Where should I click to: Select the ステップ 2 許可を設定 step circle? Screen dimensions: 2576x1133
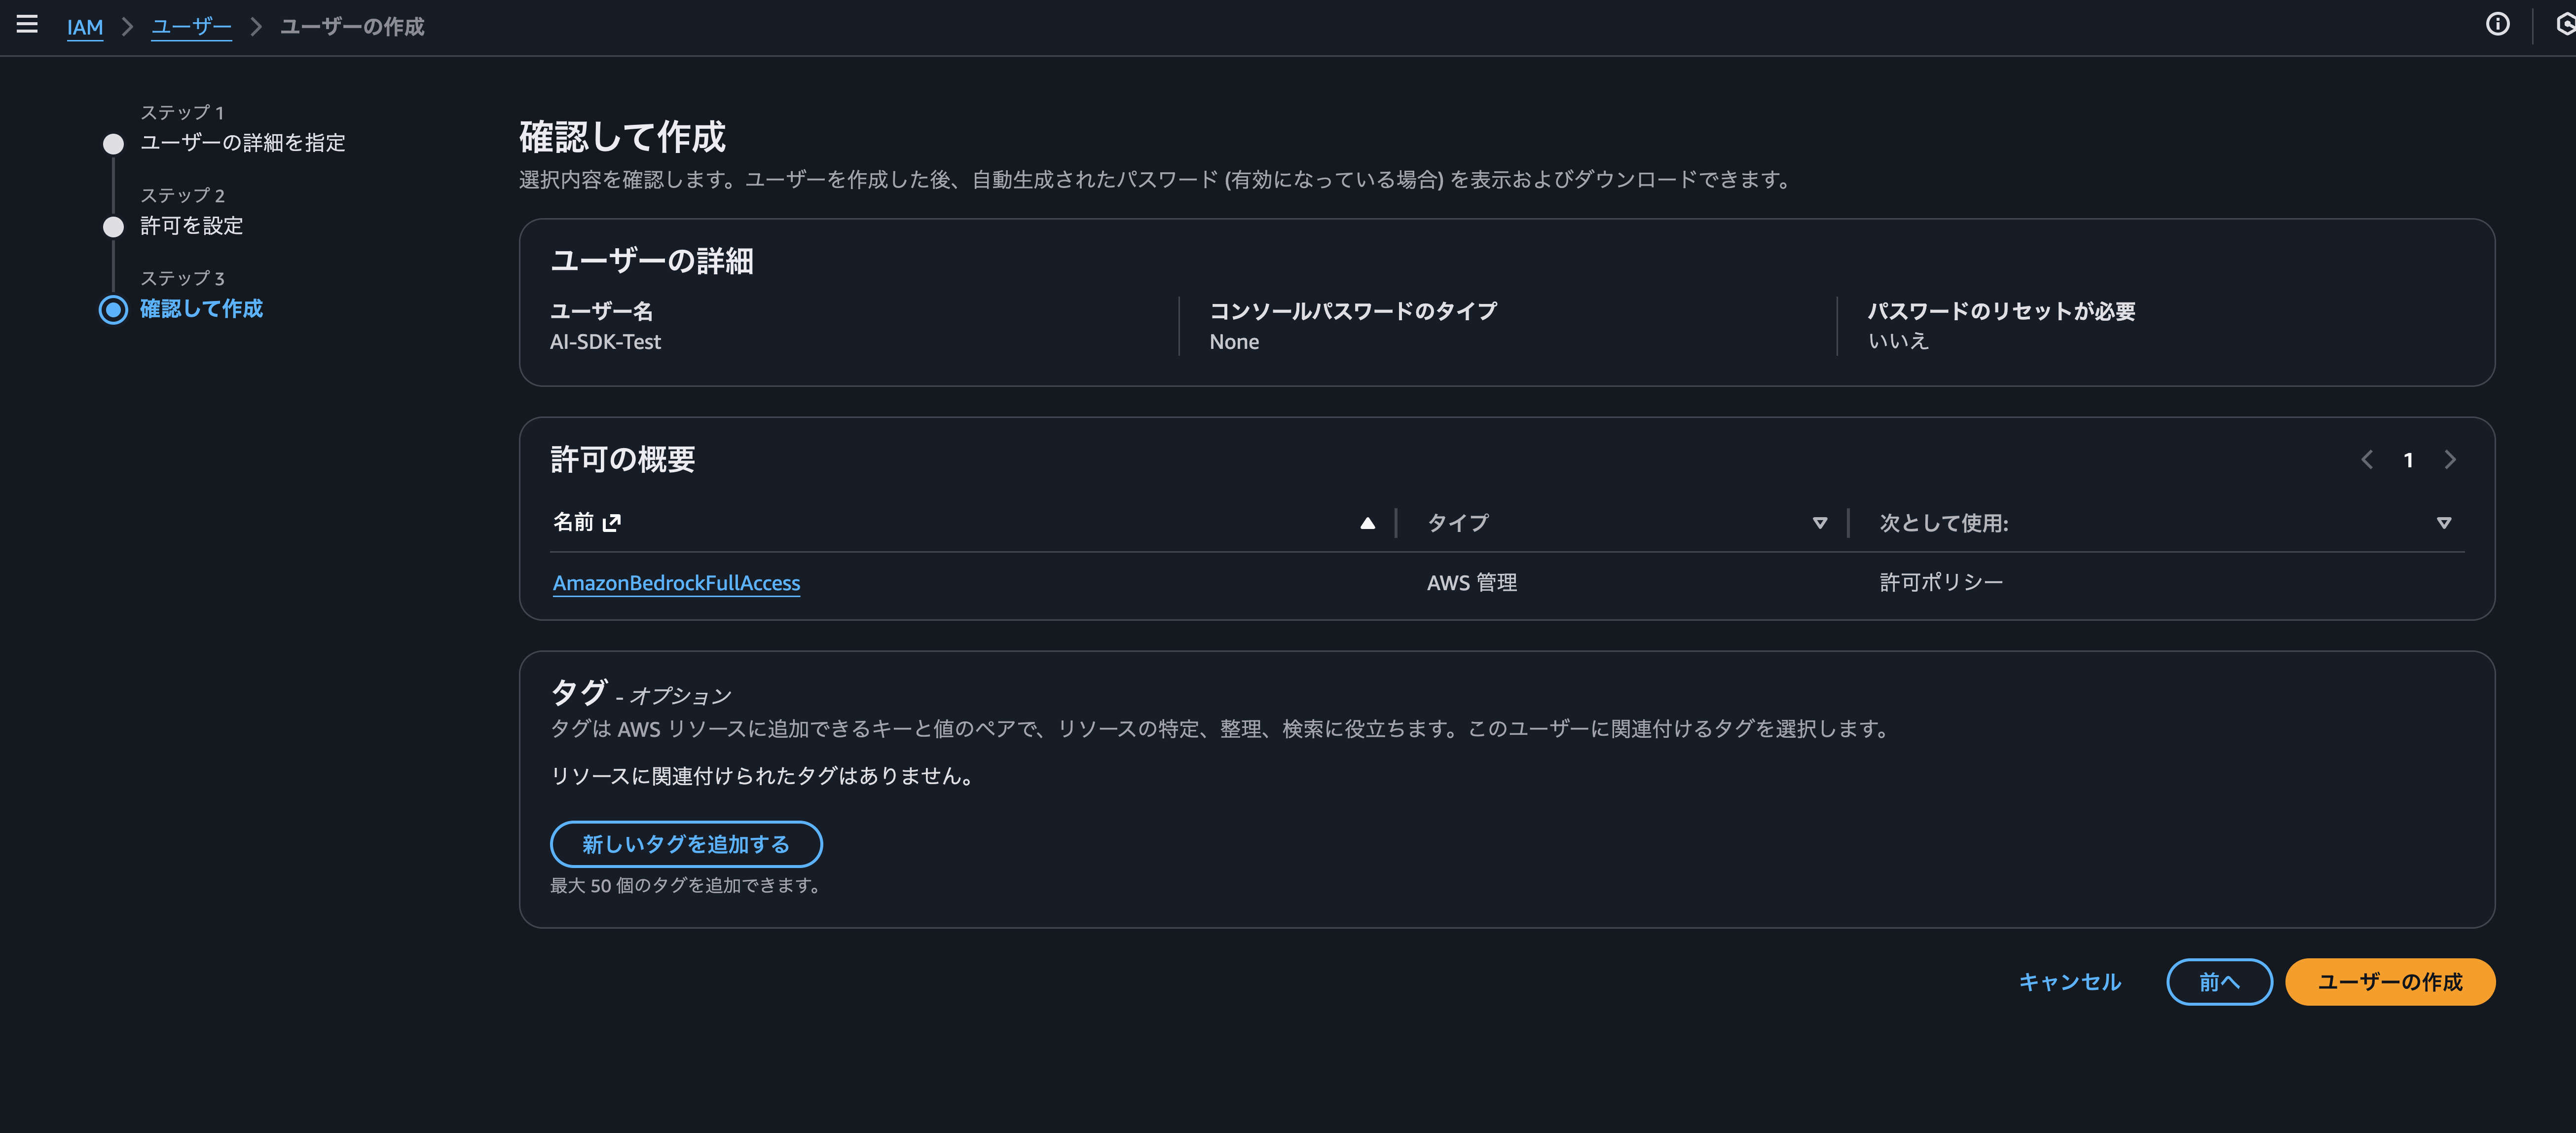coord(113,226)
